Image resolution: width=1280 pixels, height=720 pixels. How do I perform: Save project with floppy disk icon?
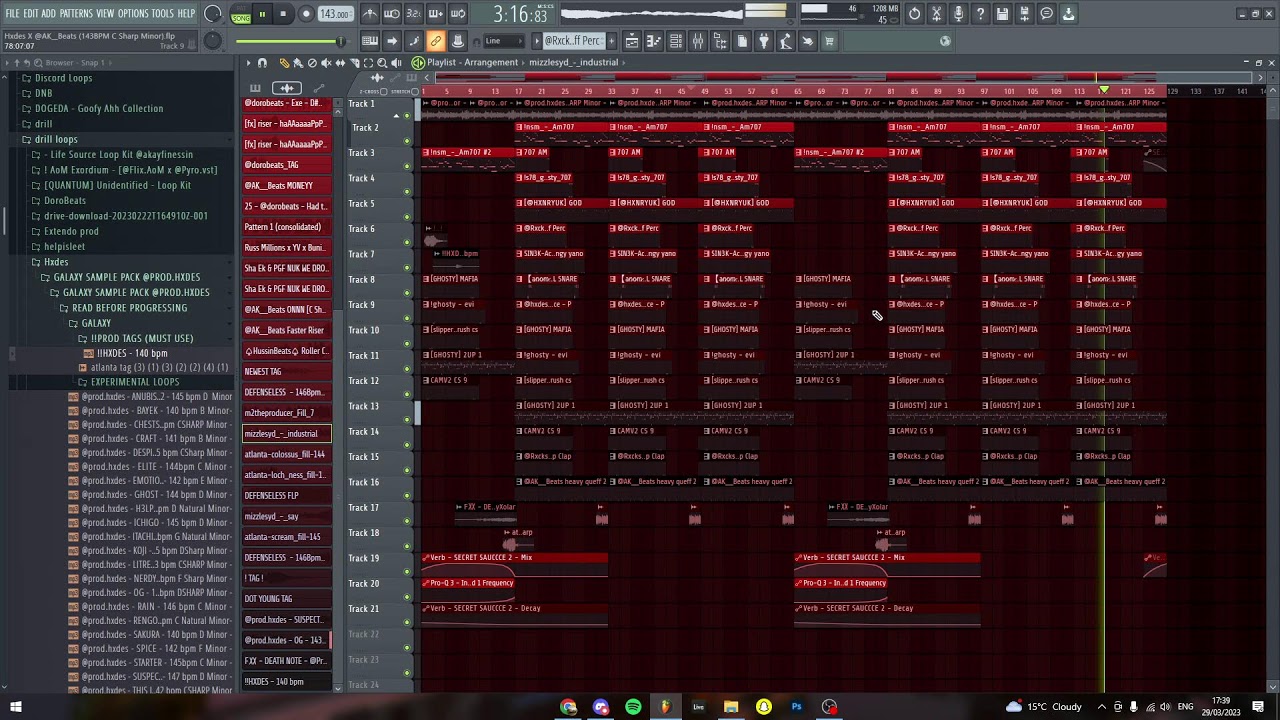click(1002, 14)
